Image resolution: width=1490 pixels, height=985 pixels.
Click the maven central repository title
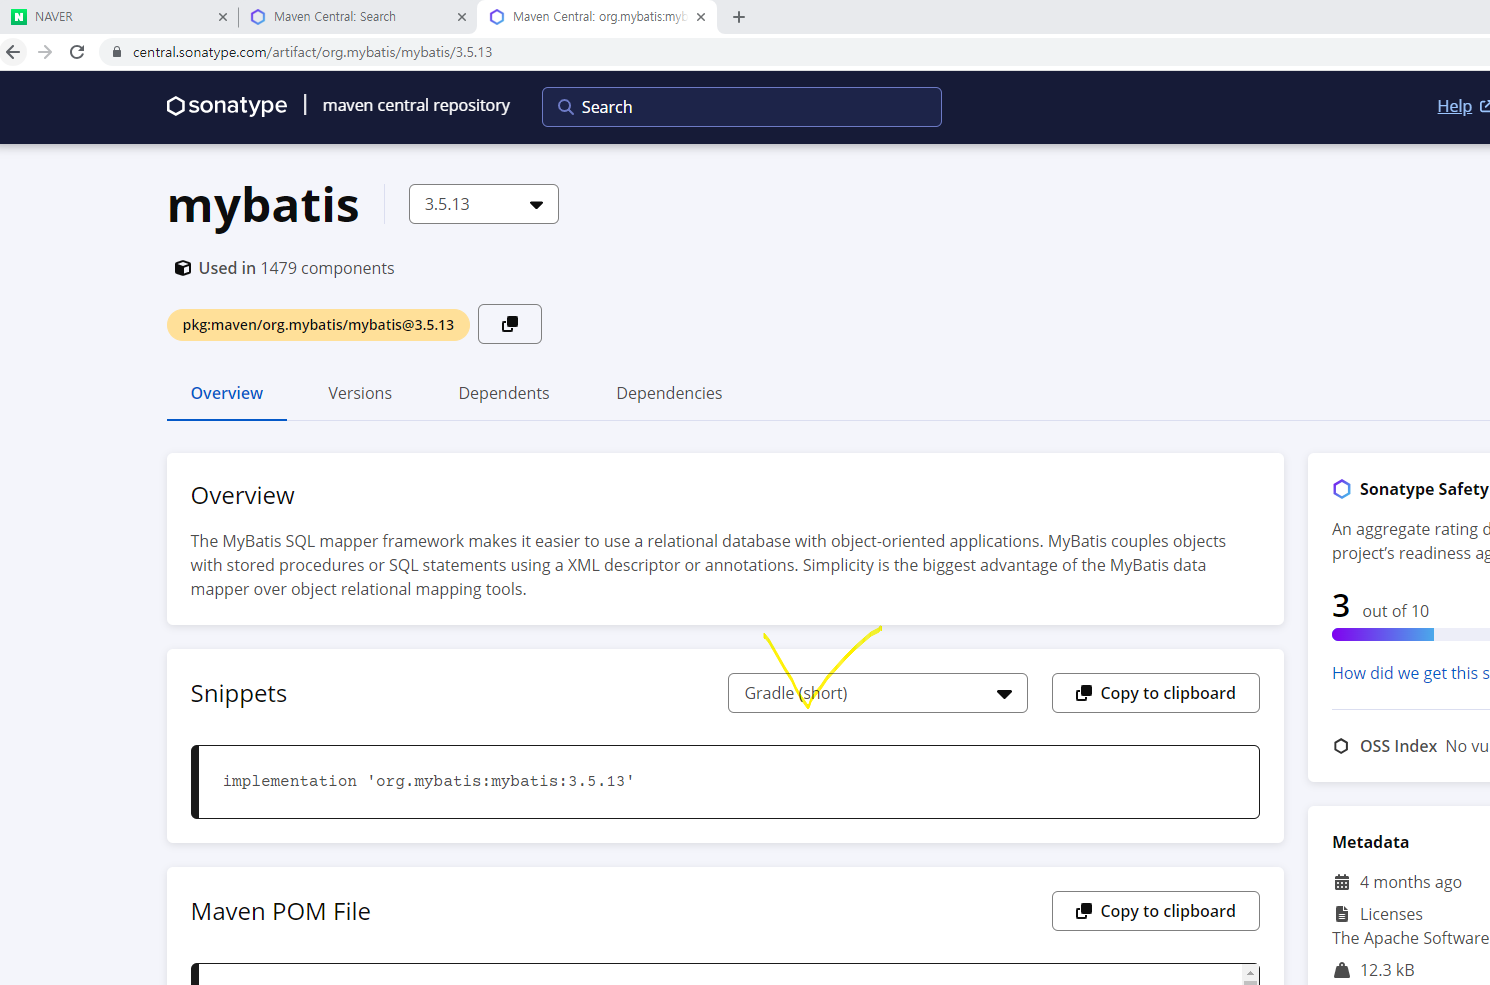416,105
